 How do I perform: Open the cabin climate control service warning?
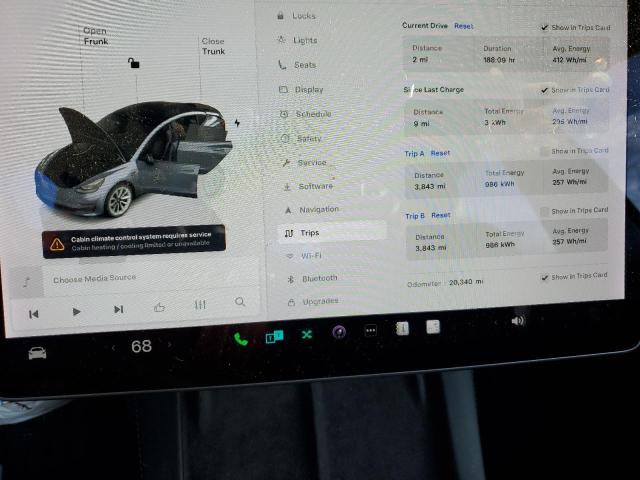134,242
